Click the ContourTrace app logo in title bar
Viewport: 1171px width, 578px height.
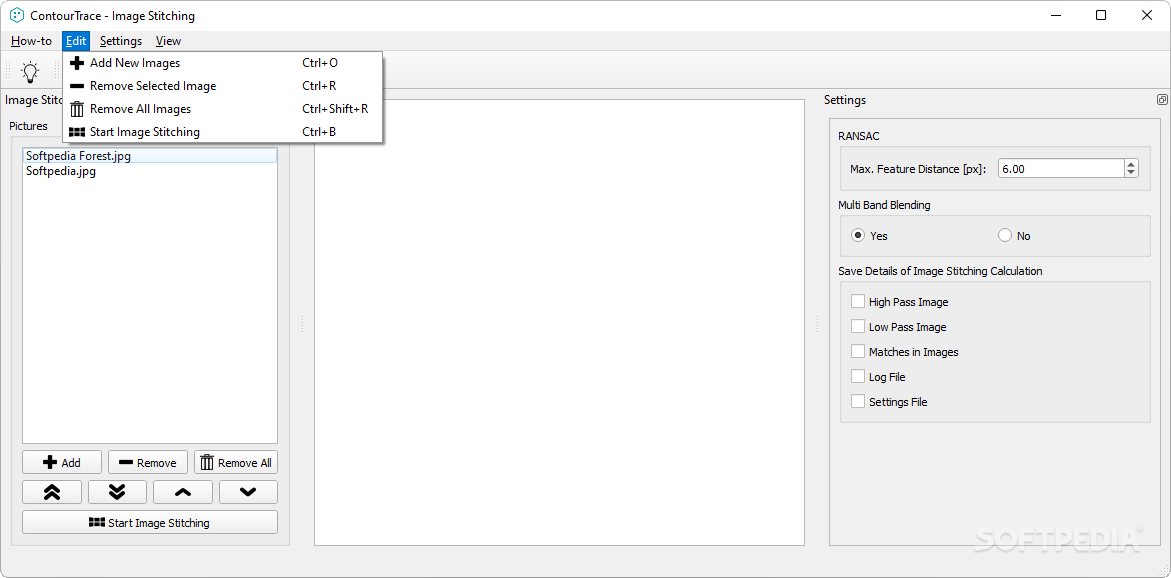(17, 15)
